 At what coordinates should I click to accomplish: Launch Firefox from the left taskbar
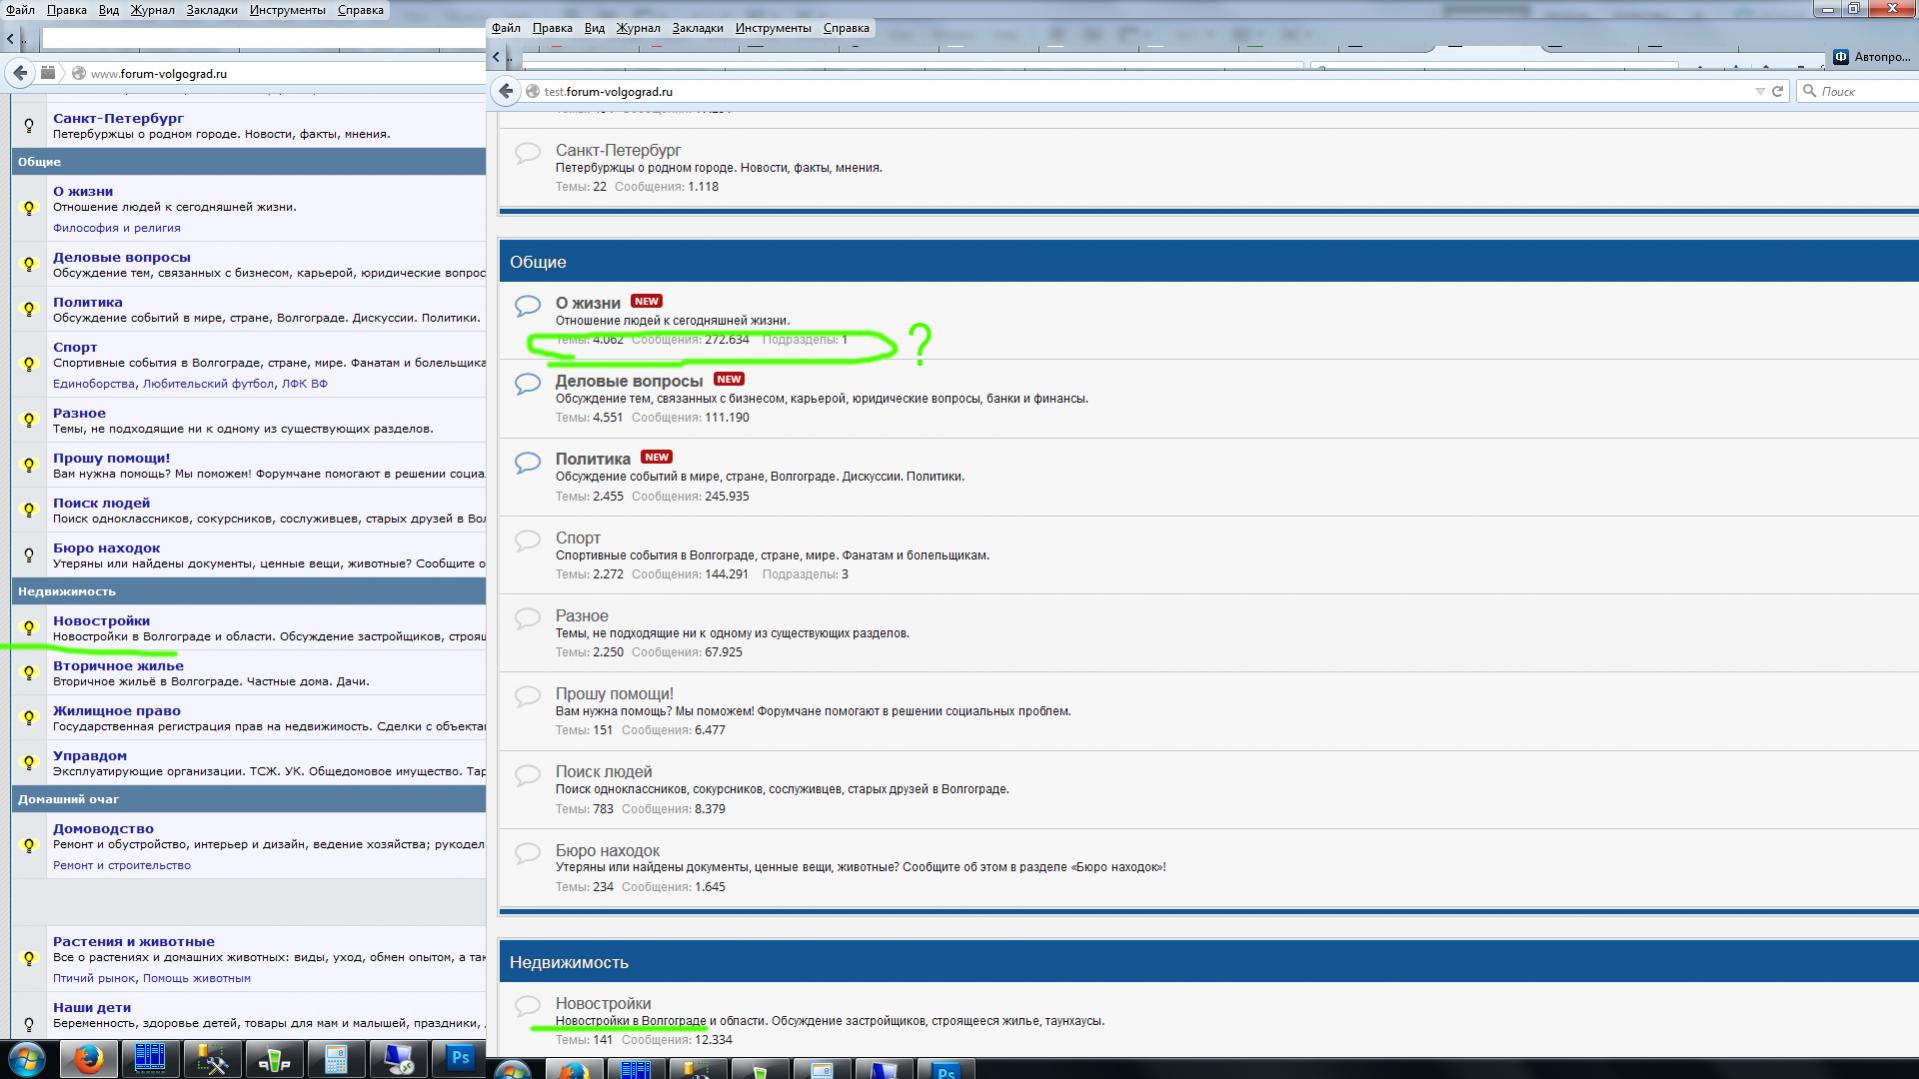coord(88,1058)
